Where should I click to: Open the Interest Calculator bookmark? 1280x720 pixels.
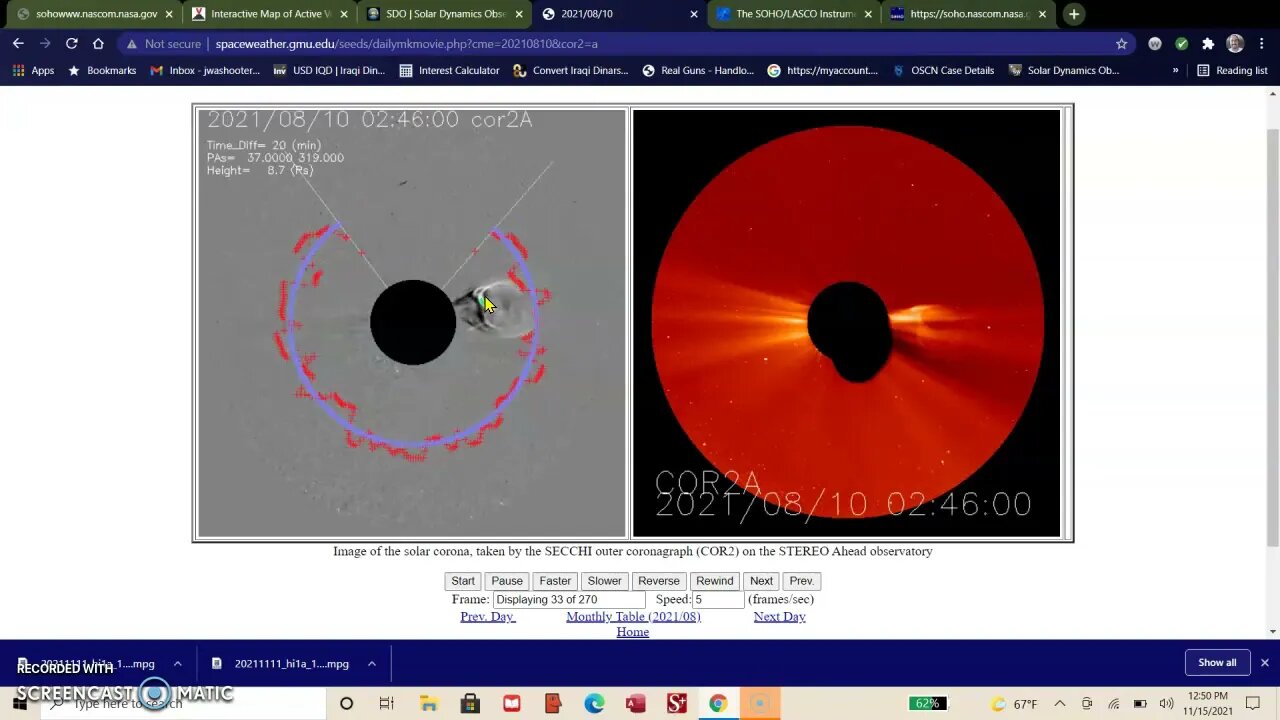(449, 71)
